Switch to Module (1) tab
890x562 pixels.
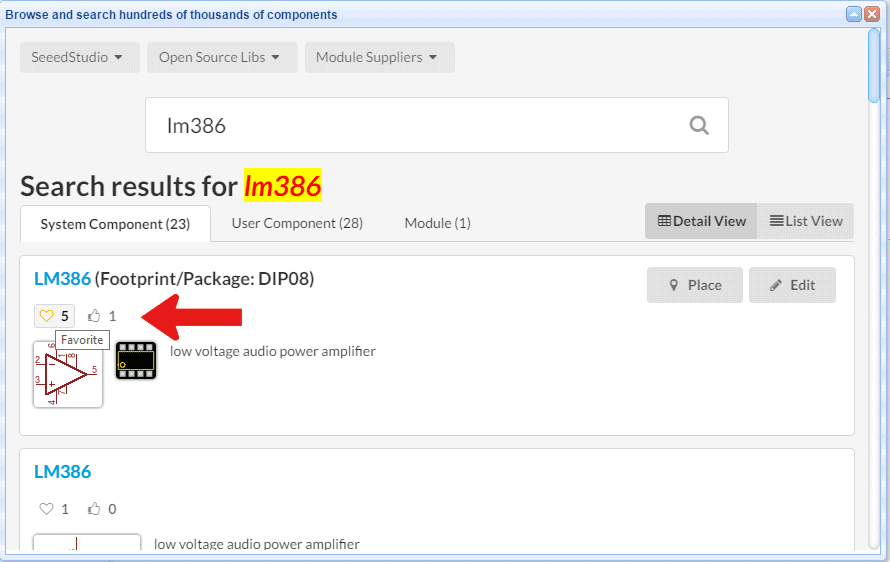438,223
